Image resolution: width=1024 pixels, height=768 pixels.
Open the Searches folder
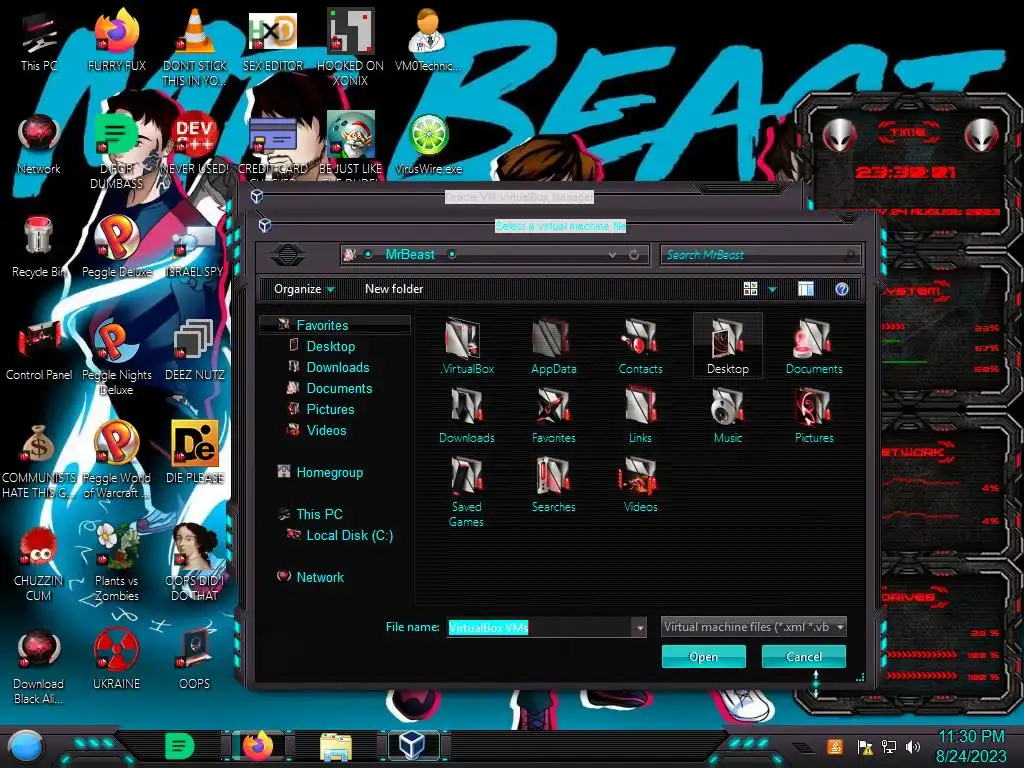point(553,484)
